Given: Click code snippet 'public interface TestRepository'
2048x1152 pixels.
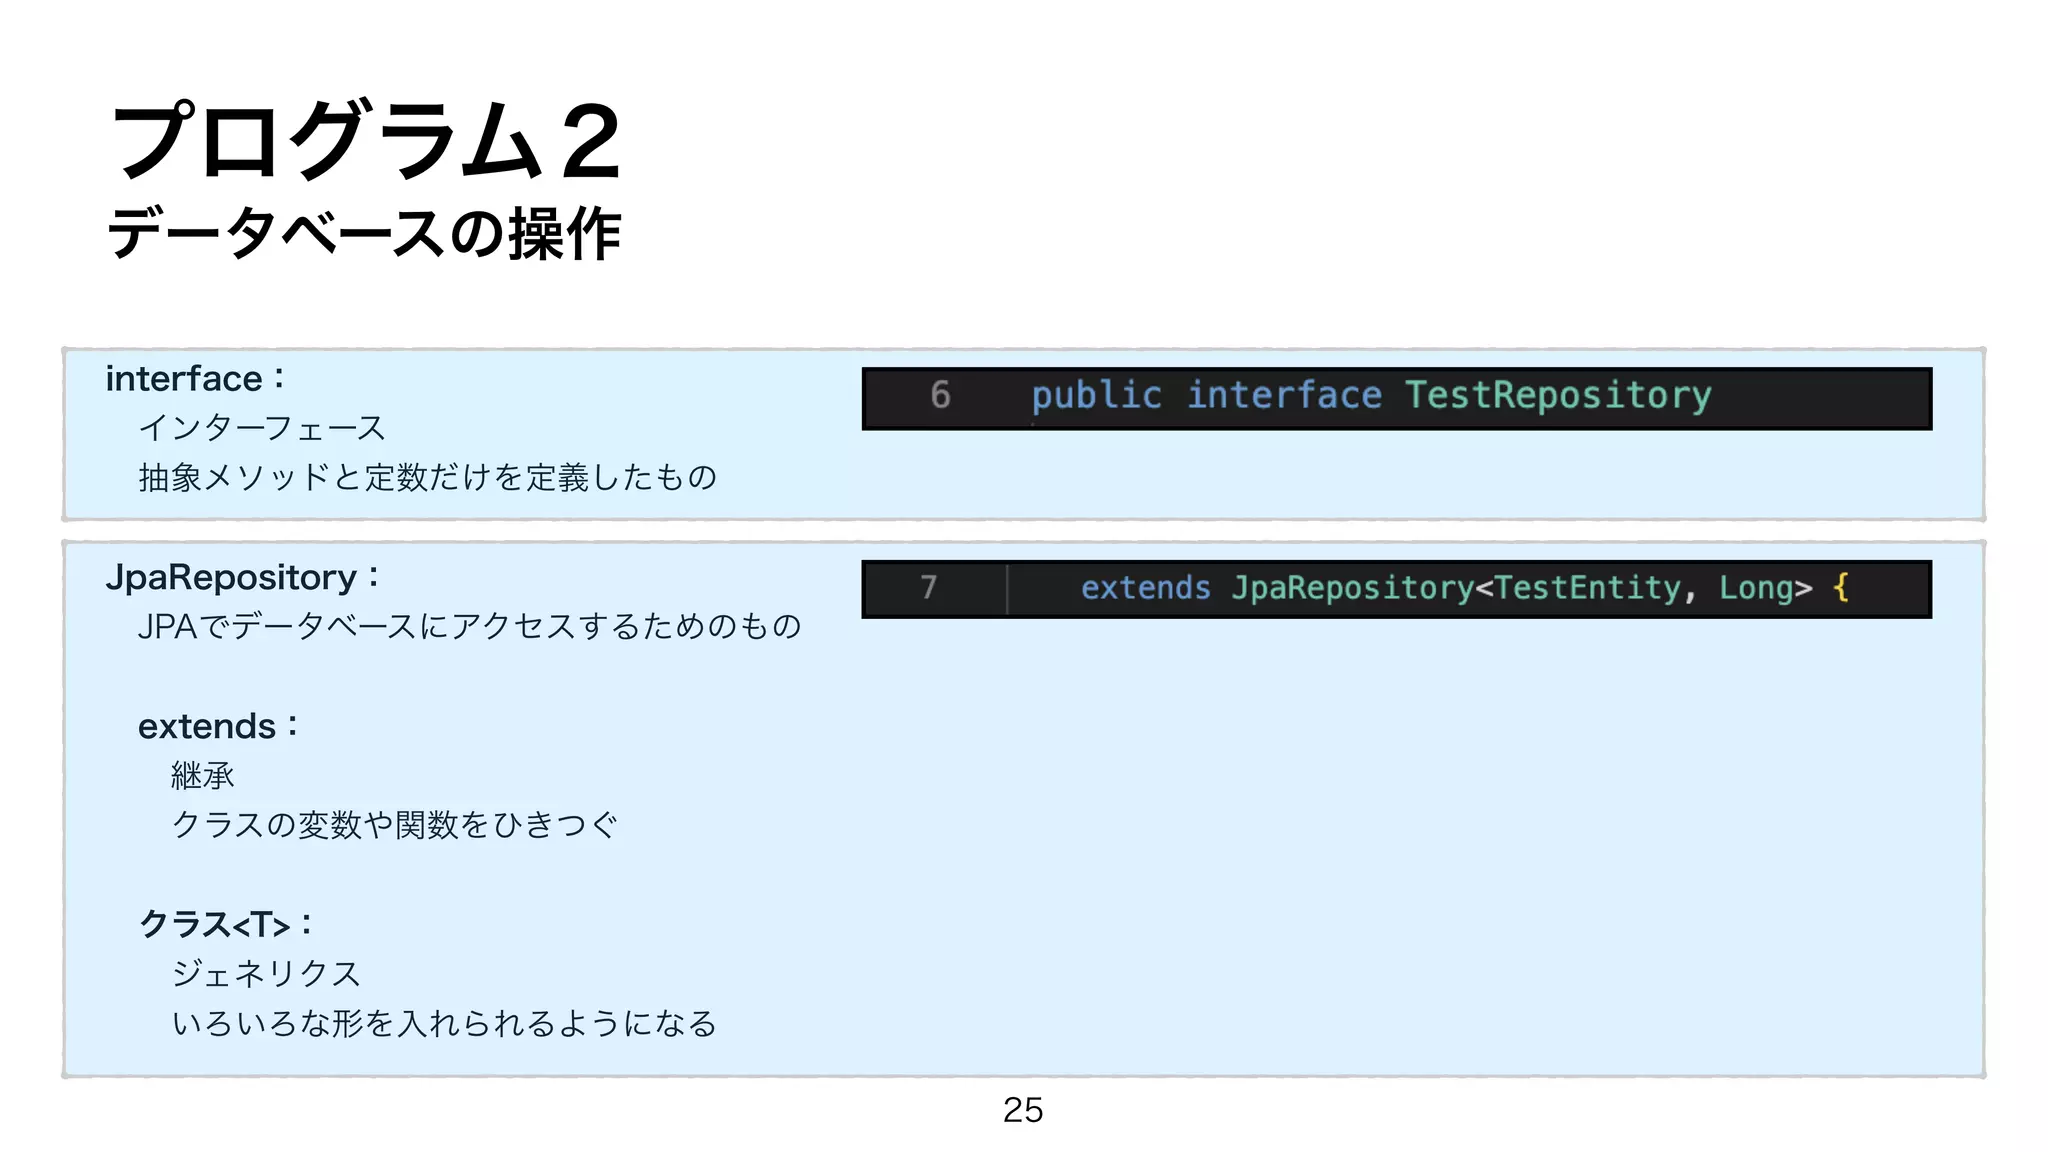Looking at the screenshot, I should click(1371, 395).
